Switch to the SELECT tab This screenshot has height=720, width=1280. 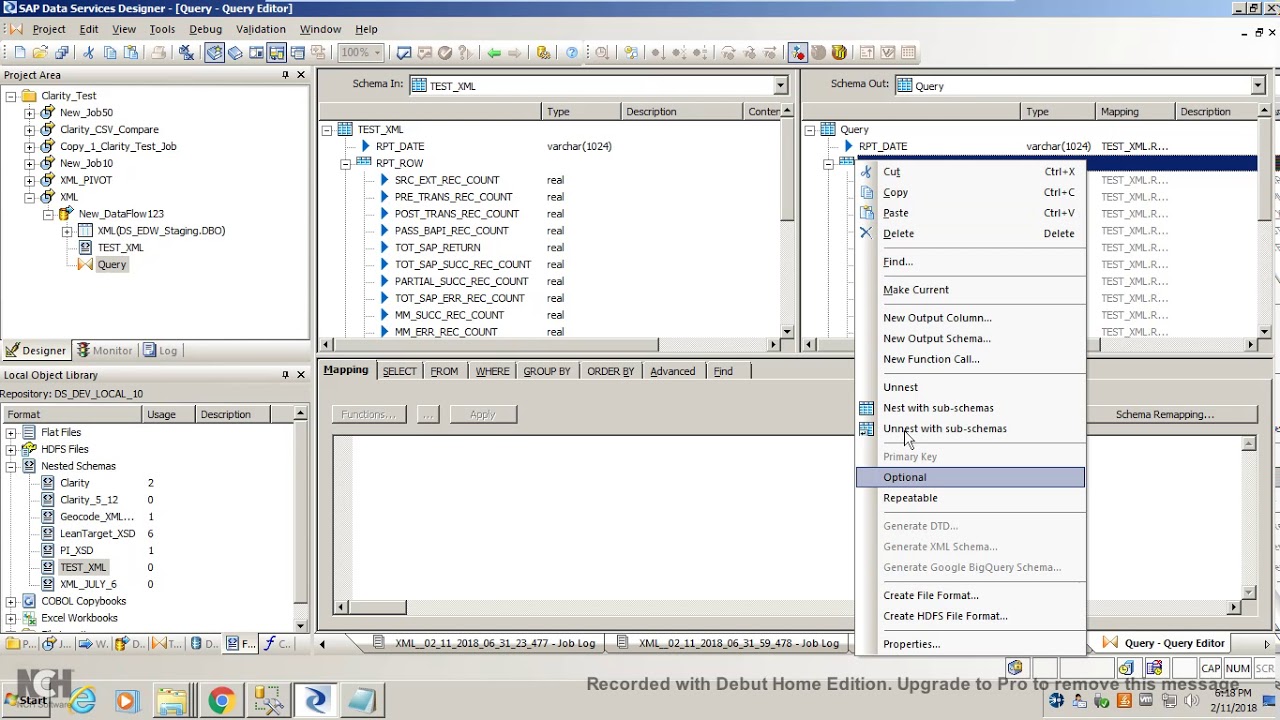399,371
